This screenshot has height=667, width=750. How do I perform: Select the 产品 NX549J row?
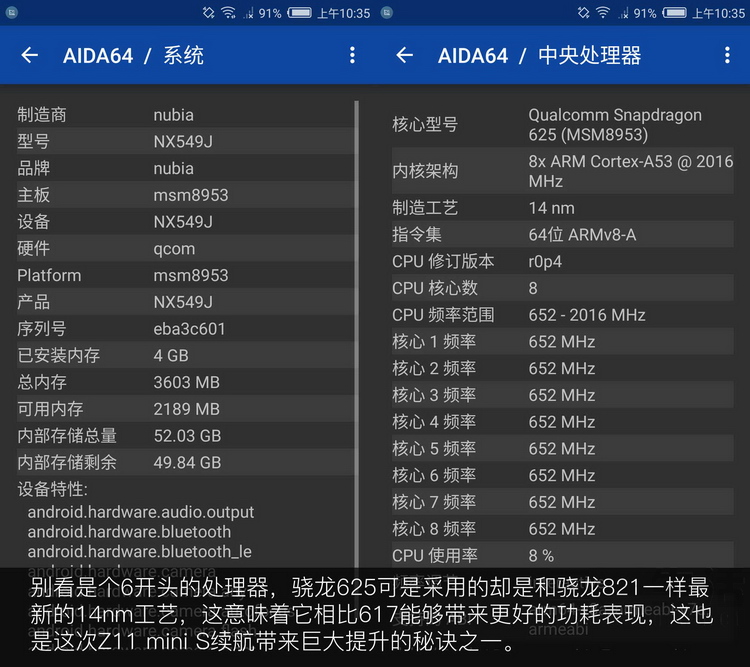(186, 302)
